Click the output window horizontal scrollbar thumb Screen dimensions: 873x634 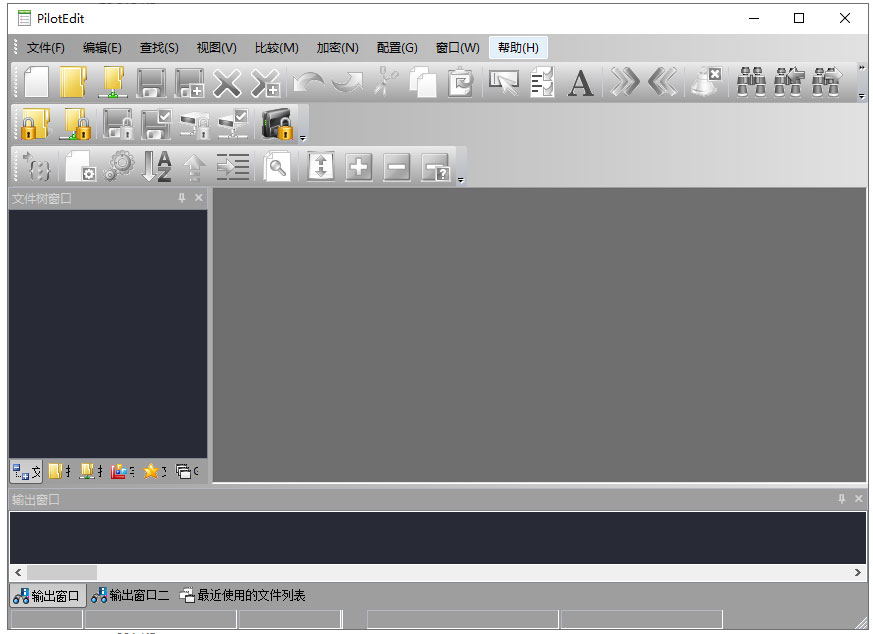point(62,572)
